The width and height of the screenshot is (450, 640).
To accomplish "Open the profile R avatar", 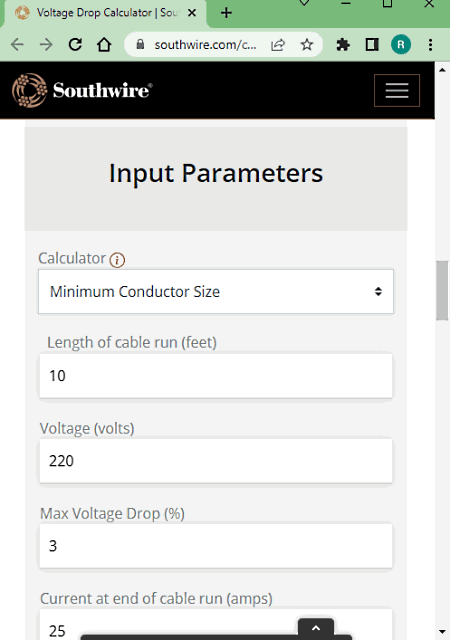I will pyautogui.click(x=401, y=44).
